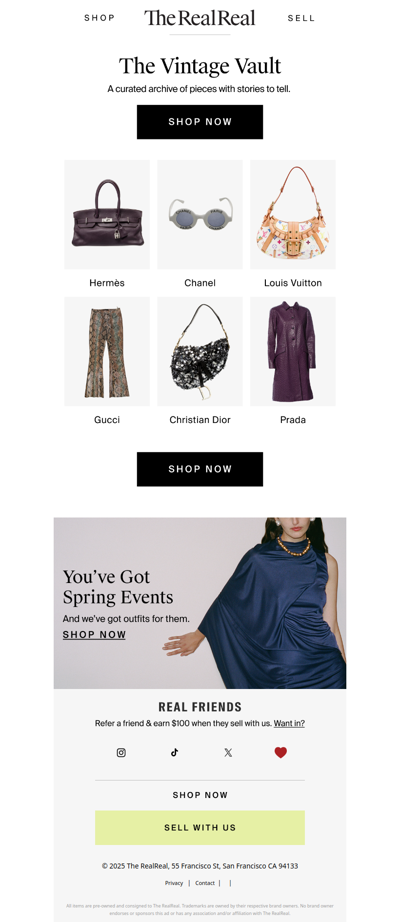
Task: Click The RealReal logo
Action: coord(200,18)
